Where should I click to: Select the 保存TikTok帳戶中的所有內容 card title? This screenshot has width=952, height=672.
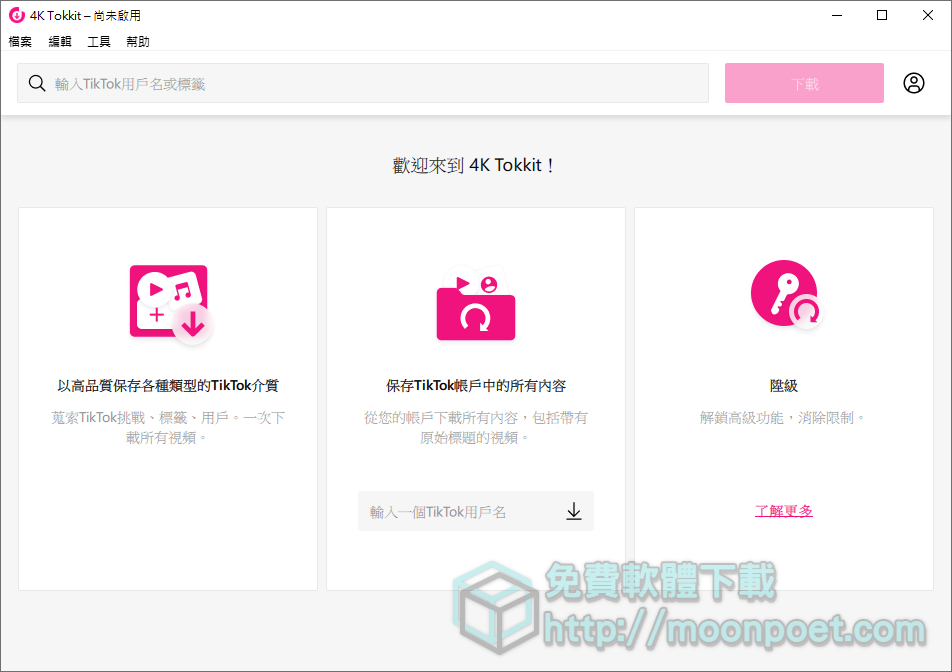click(x=476, y=385)
